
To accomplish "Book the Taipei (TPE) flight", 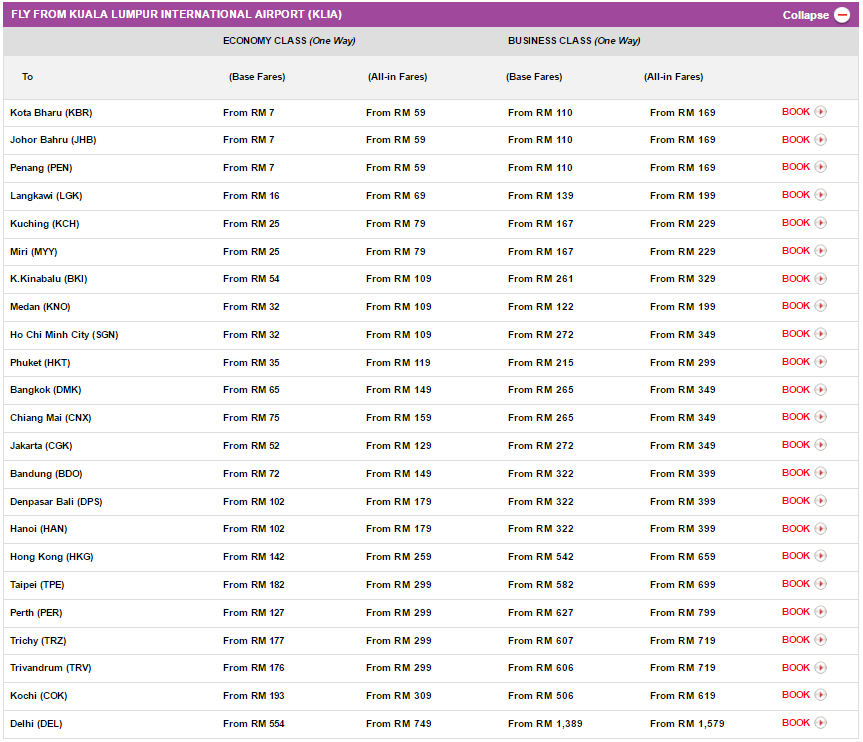I will 796,584.
